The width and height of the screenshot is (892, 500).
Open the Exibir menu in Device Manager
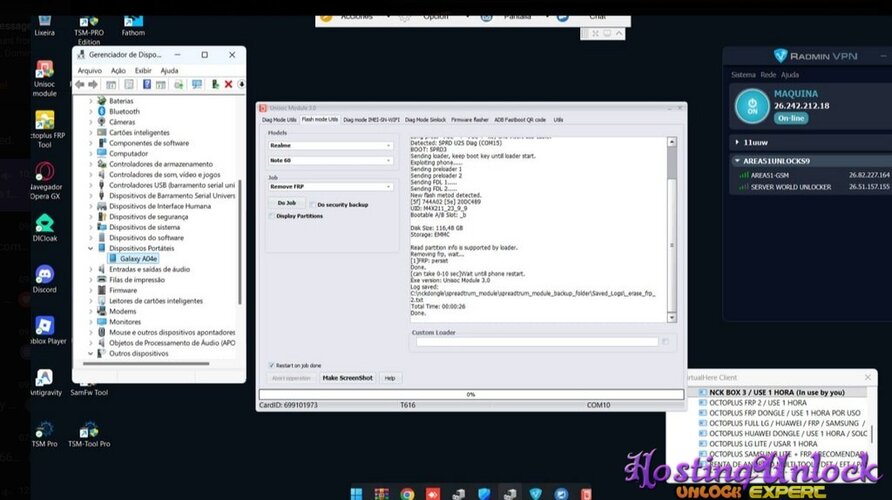(143, 71)
